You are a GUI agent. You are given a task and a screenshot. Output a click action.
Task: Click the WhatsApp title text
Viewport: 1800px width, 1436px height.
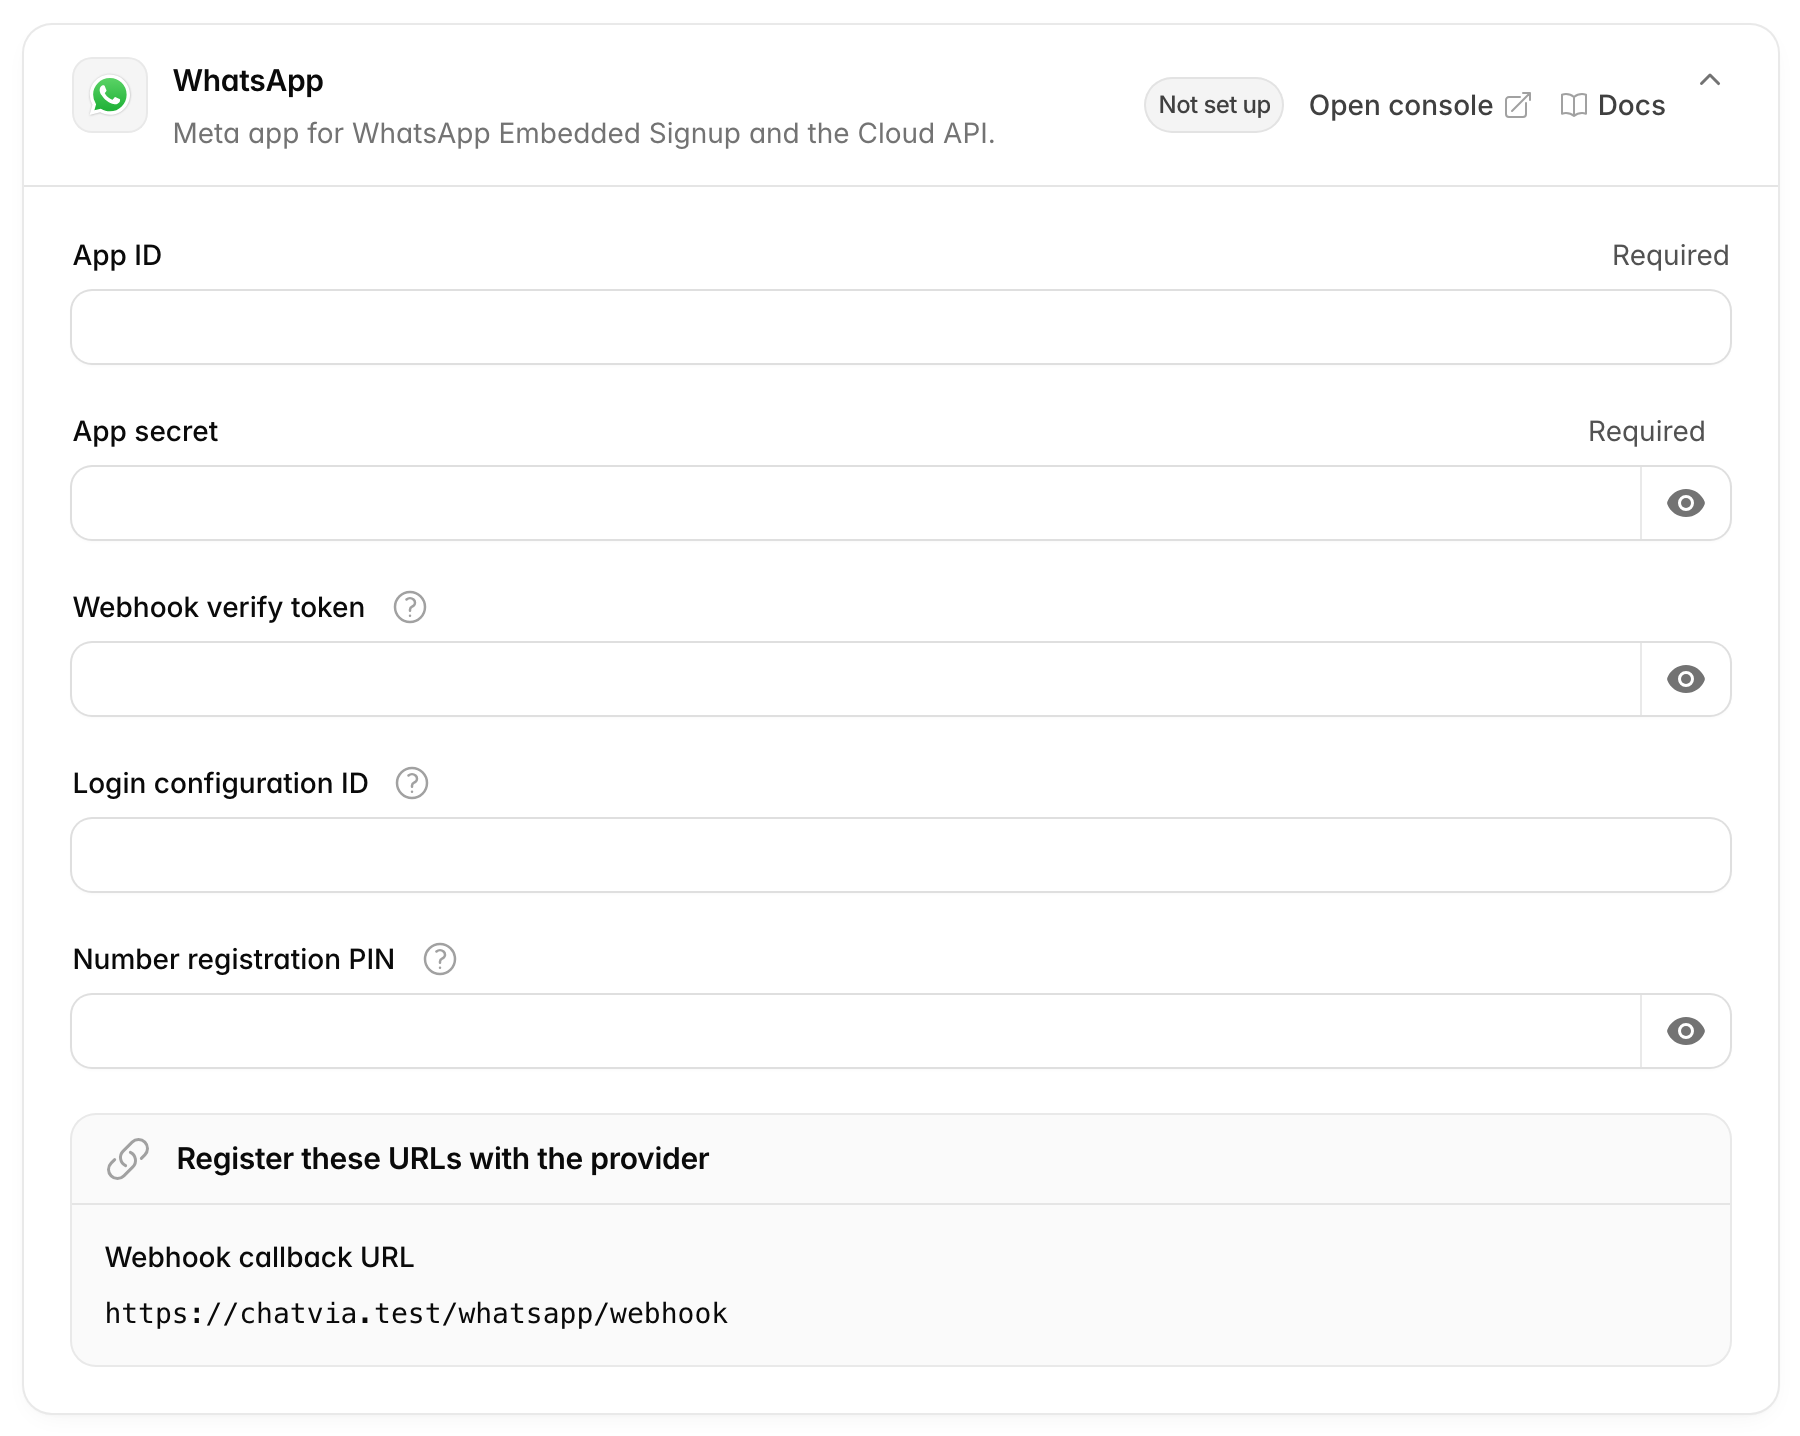248,81
